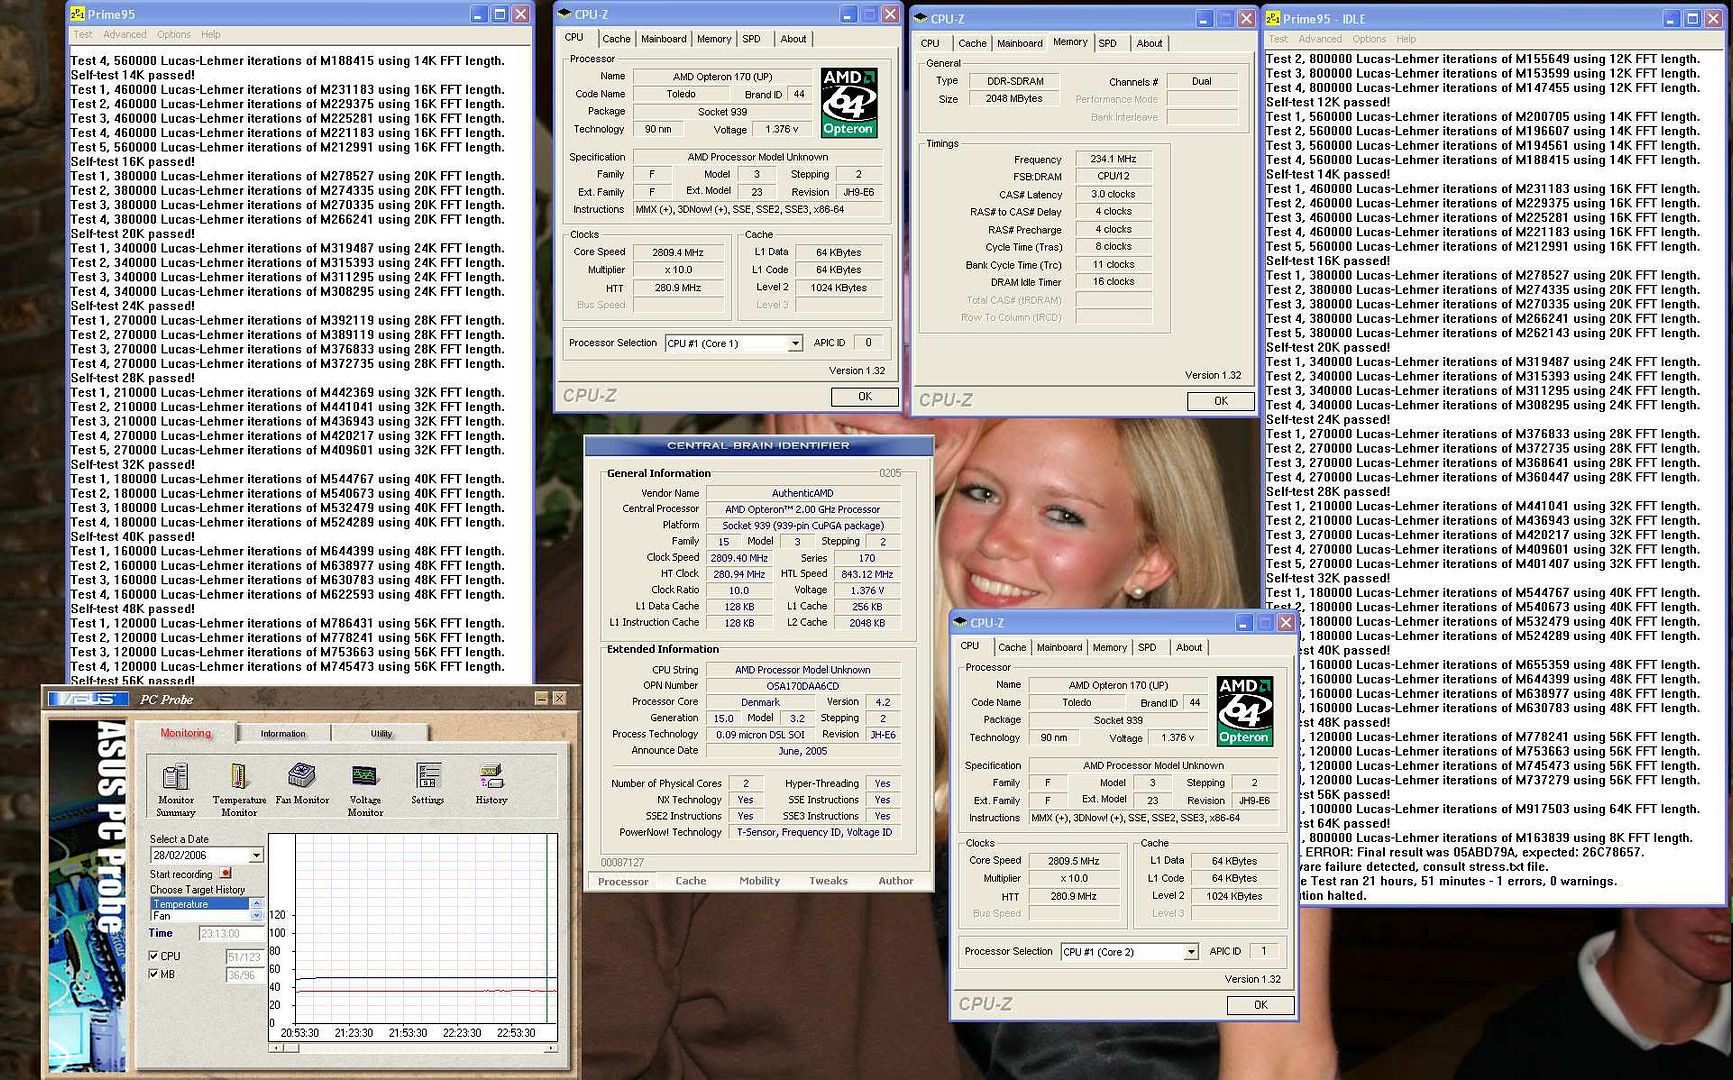Open the Voltage Monitor icon
The height and width of the screenshot is (1080, 1733).
(x=365, y=776)
